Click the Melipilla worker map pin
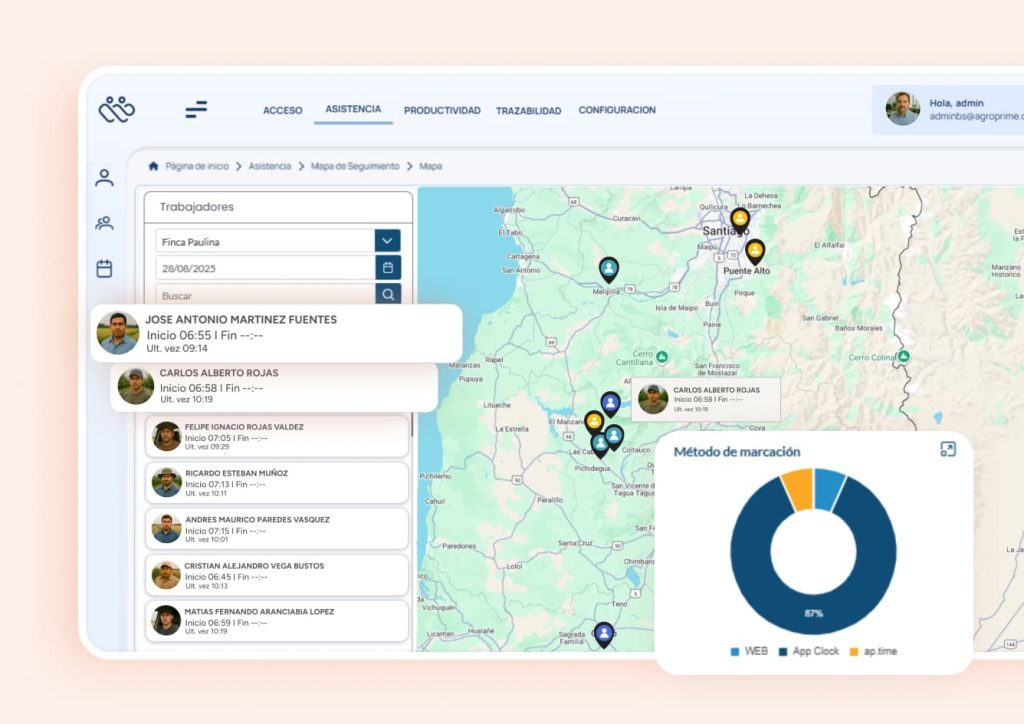 tap(608, 268)
